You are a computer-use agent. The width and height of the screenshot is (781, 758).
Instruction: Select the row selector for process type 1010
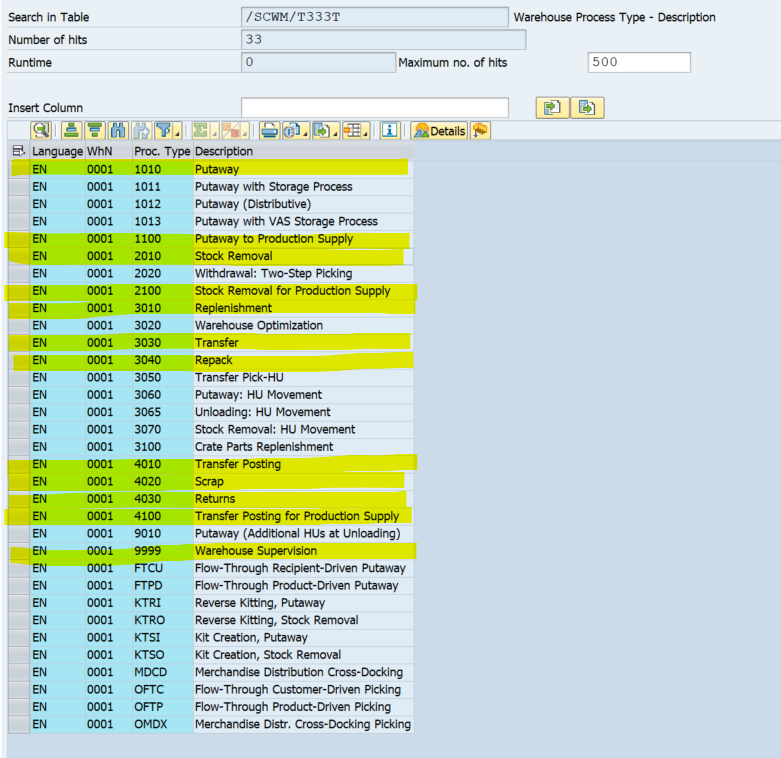19,169
